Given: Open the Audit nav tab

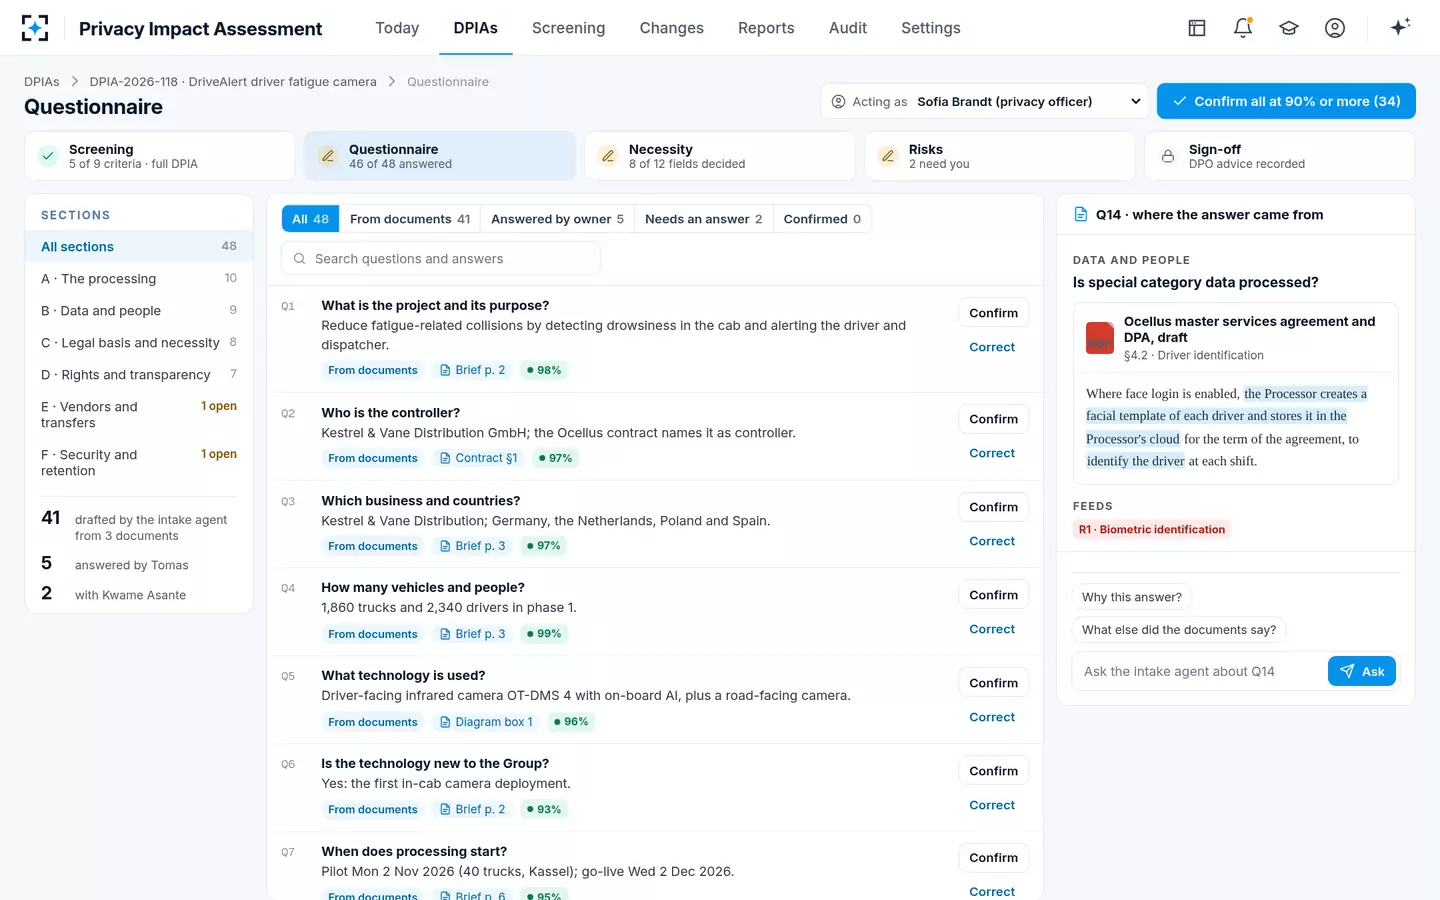Looking at the screenshot, I should coord(848,28).
